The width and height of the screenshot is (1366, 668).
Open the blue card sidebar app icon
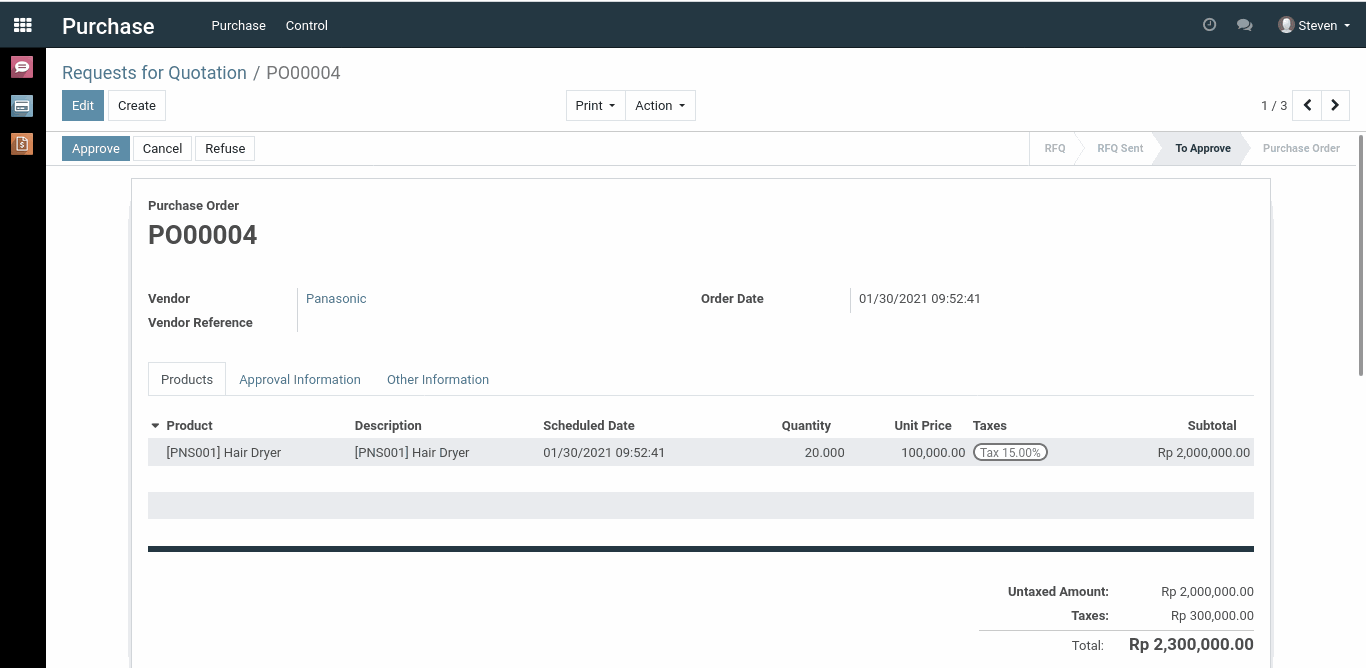pos(22,106)
